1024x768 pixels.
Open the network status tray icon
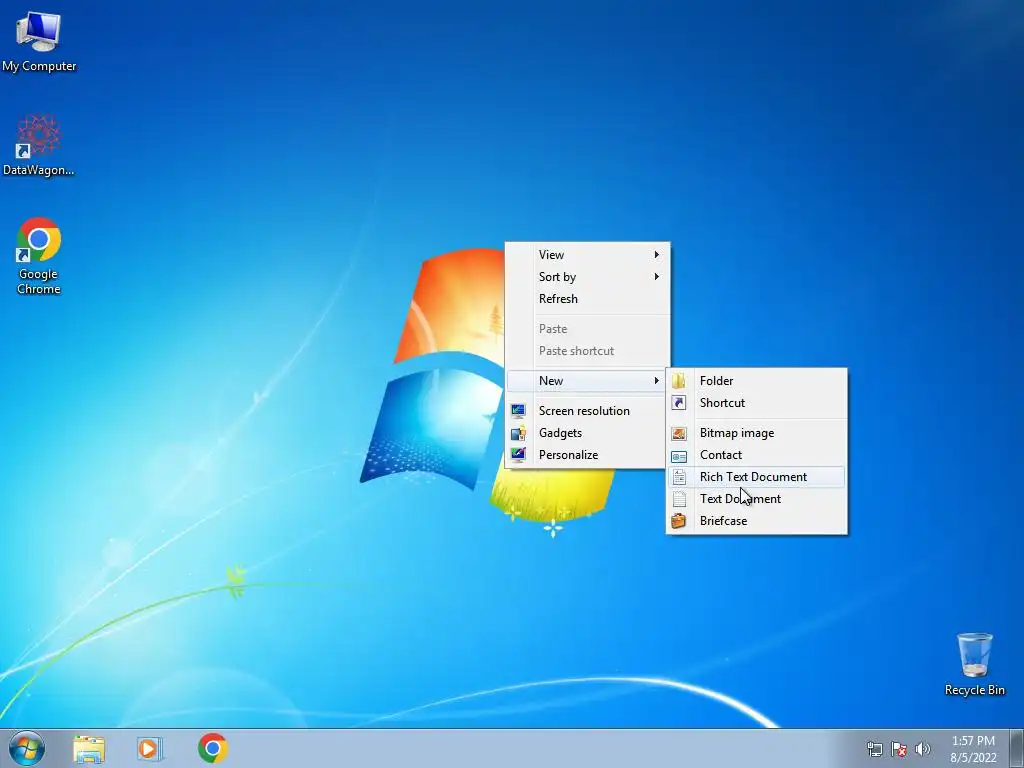tap(874, 749)
